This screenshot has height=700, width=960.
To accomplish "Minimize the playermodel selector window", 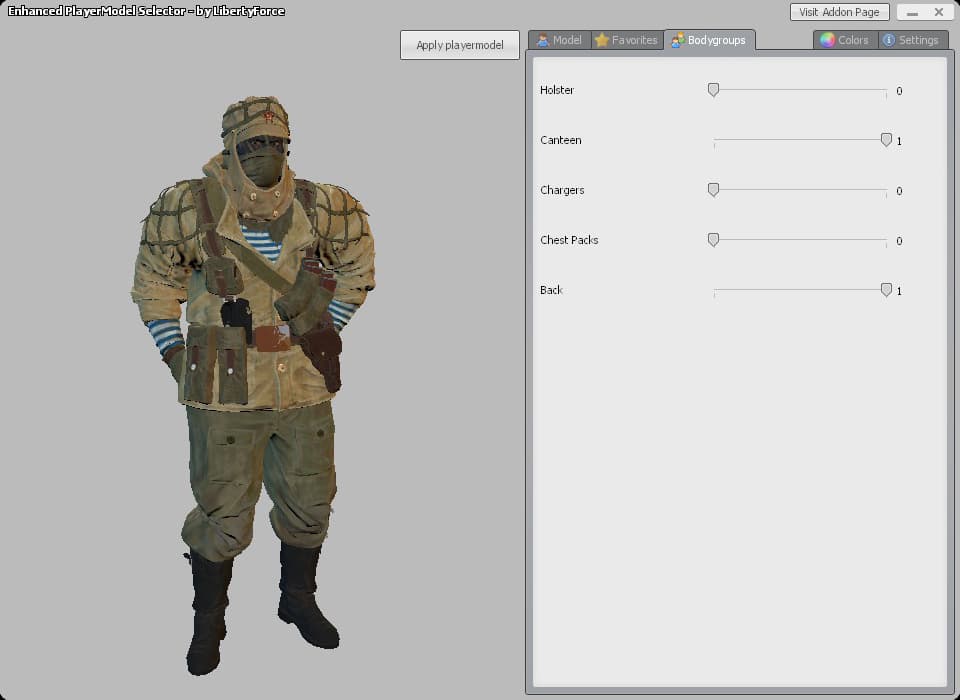I will (912, 12).
